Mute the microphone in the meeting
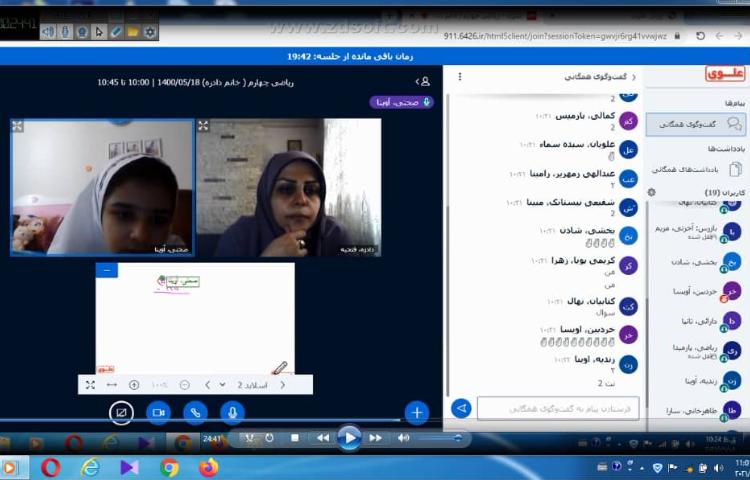 pos(232,412)
